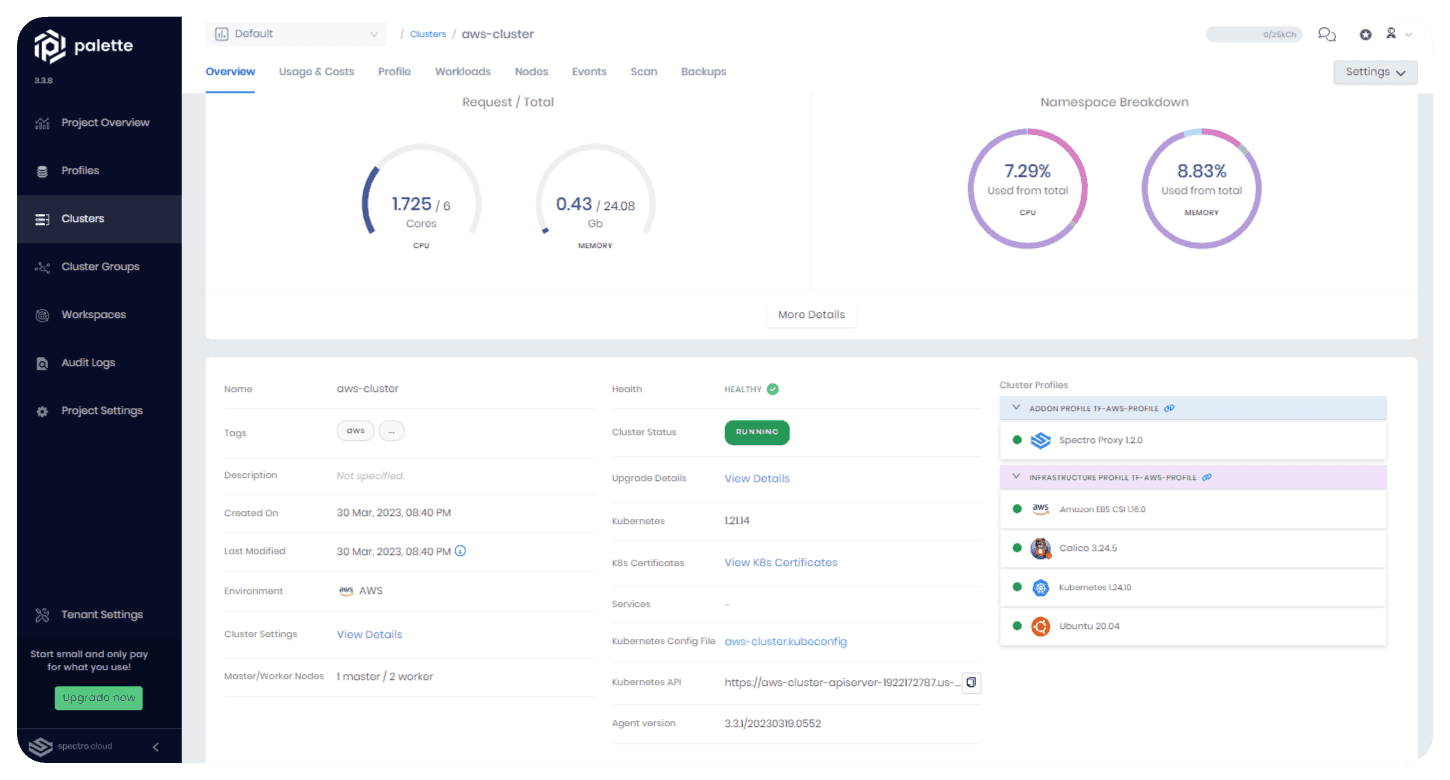Click the Clusters sidebar icon

tap(42, 219)
